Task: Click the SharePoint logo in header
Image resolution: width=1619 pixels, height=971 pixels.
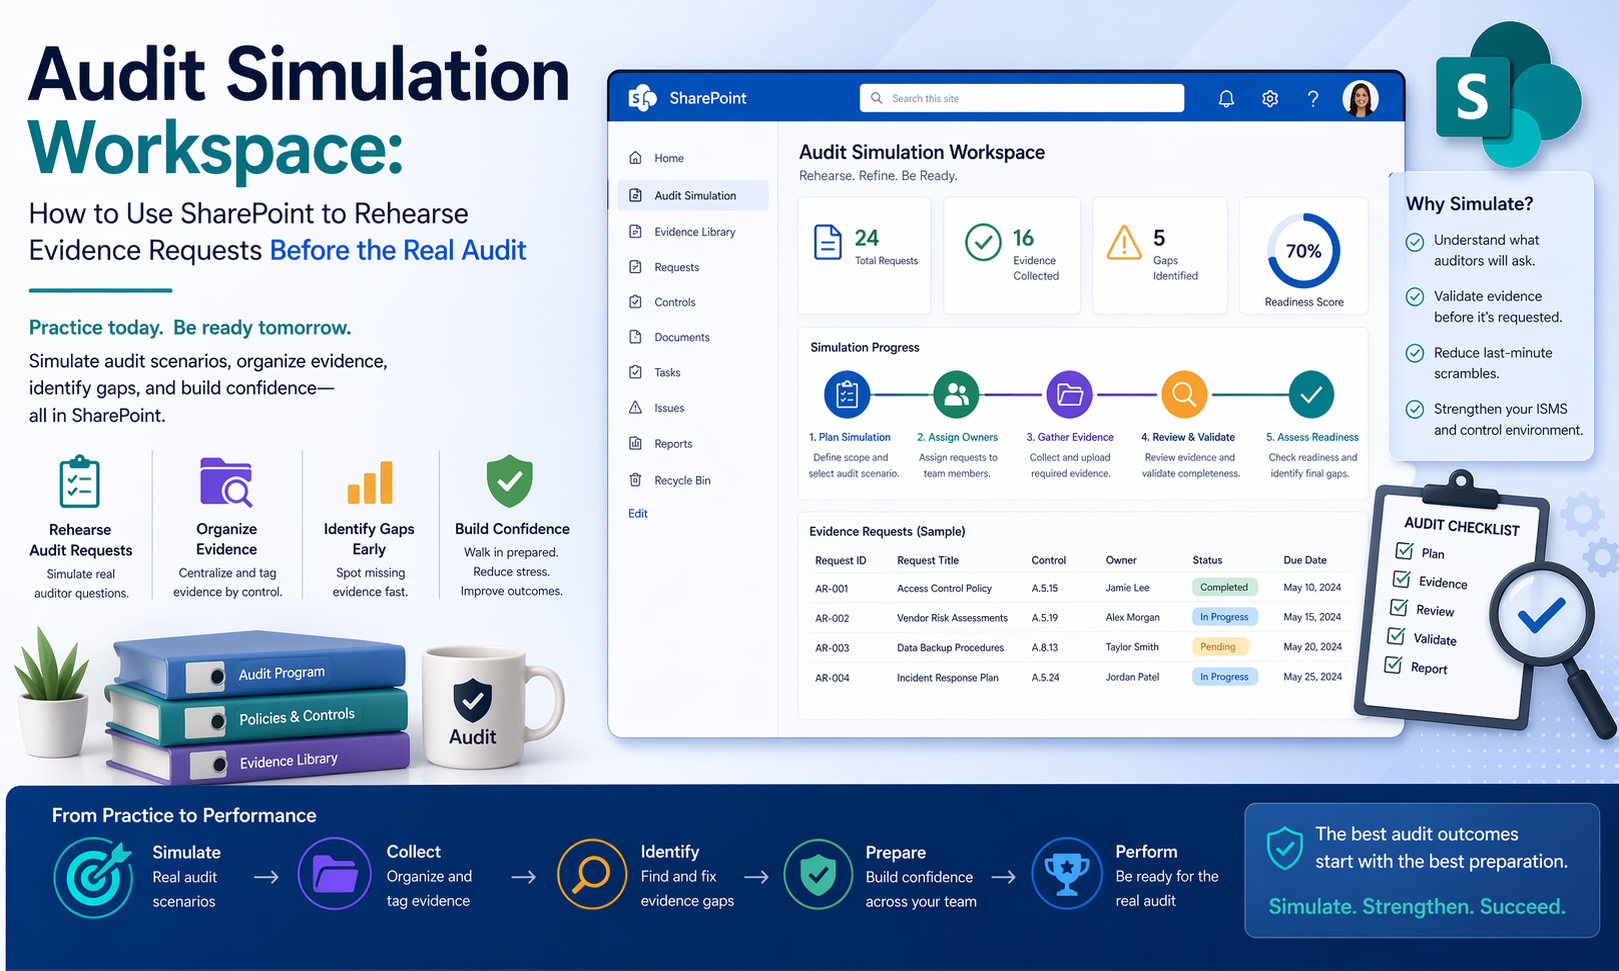Action: [x=643, y=98]
